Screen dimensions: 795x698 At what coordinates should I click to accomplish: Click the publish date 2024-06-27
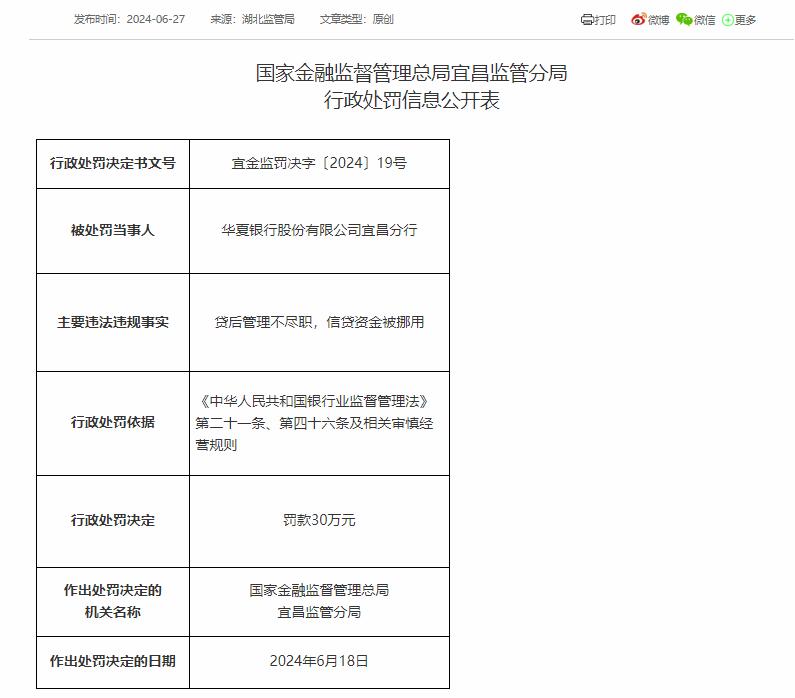[x=156, y=19]
